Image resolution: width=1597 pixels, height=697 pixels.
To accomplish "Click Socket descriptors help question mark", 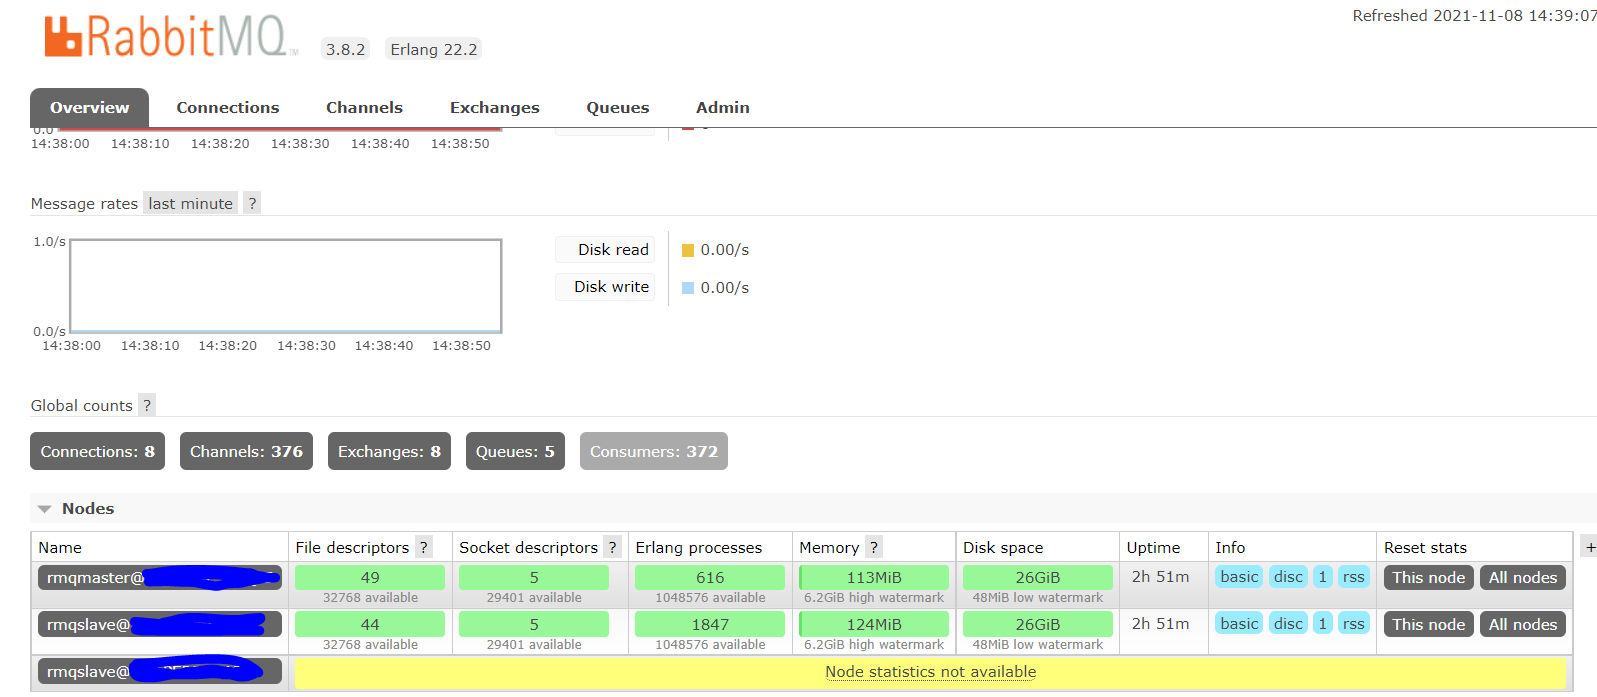I will click(612, 547).
